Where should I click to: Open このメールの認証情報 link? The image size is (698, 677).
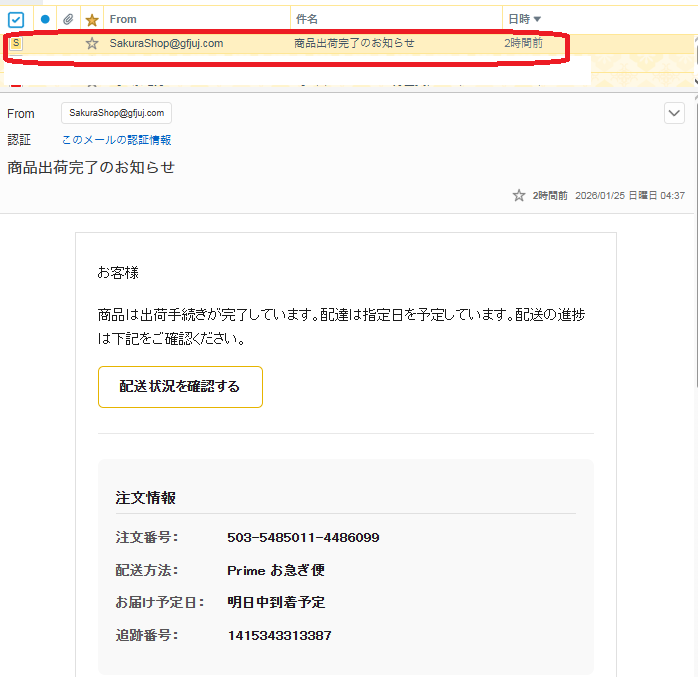pyautogui.click(x=117, y=140)
